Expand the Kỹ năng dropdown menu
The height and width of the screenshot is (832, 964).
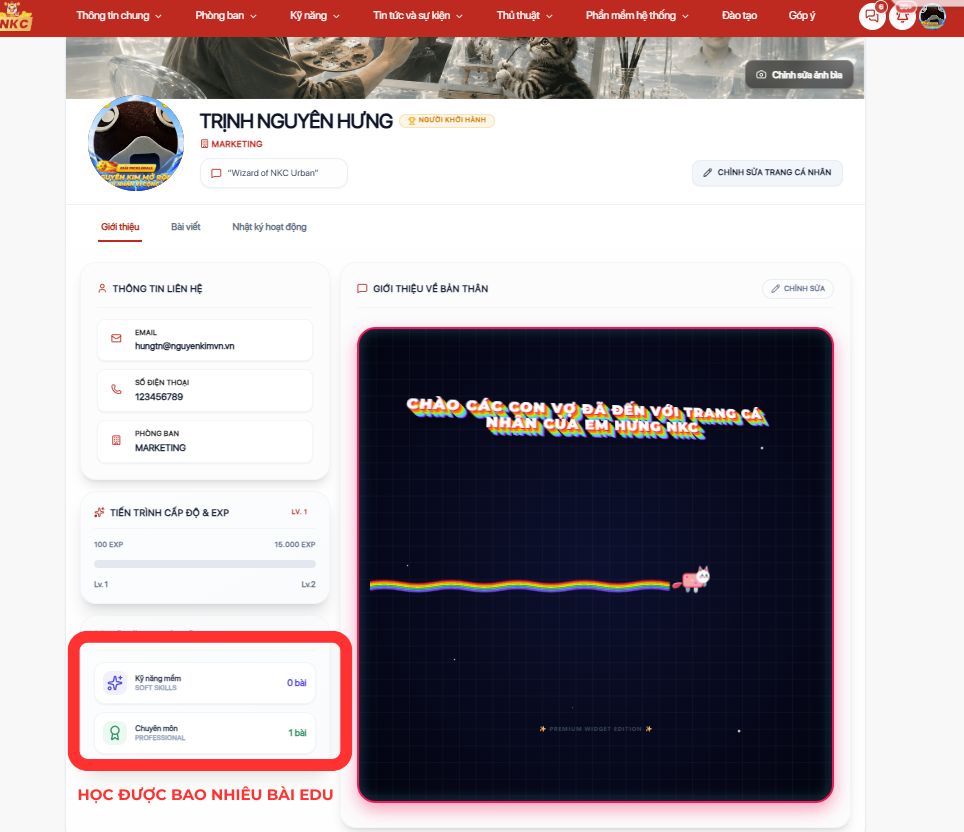pos(315,15)
